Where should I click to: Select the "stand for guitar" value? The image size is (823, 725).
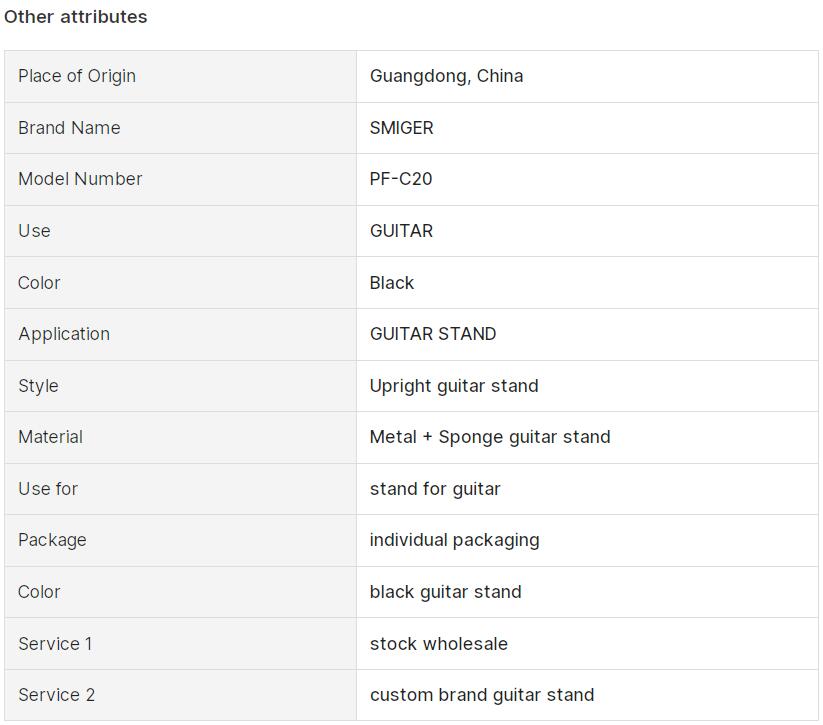(434, 489)
